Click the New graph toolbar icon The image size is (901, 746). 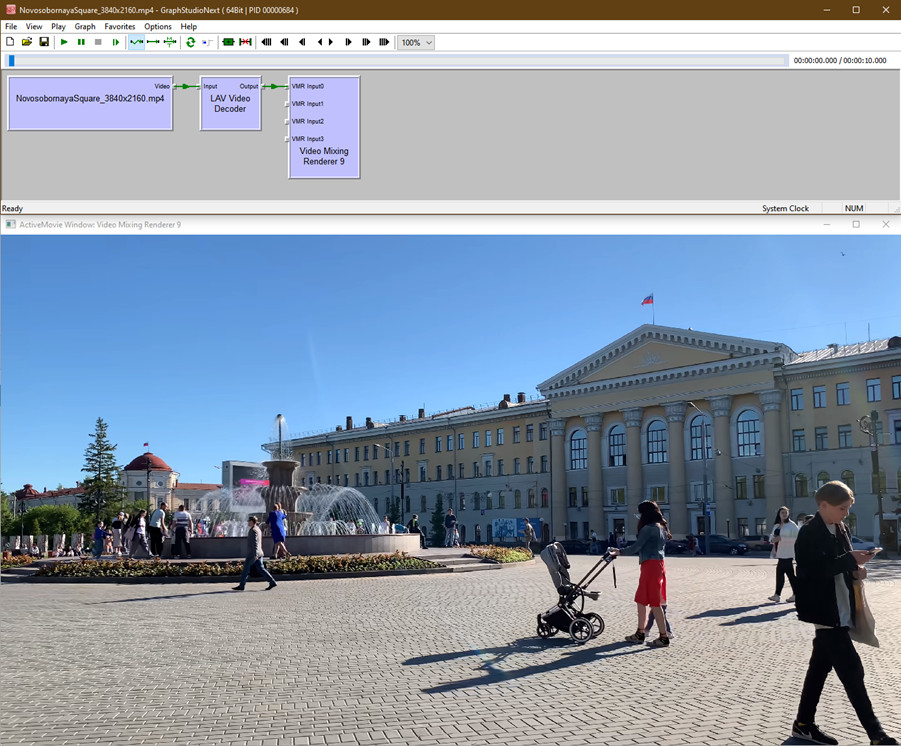[x=10, y=42]
